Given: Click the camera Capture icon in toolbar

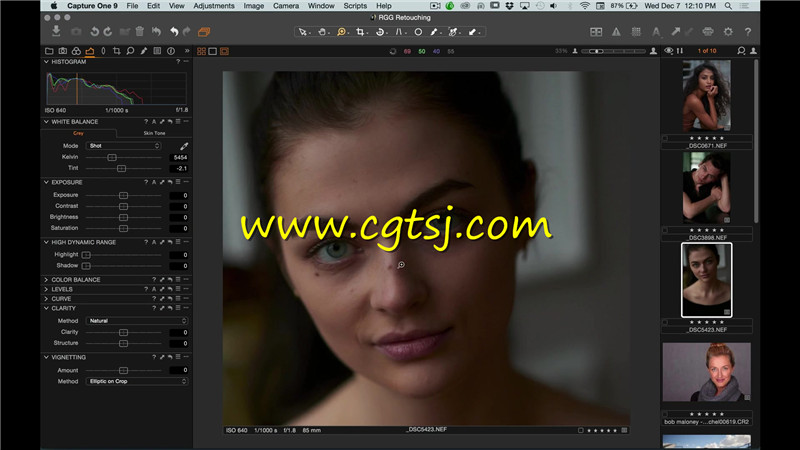Looking at the screenshot, I should [x=76, y=32].
